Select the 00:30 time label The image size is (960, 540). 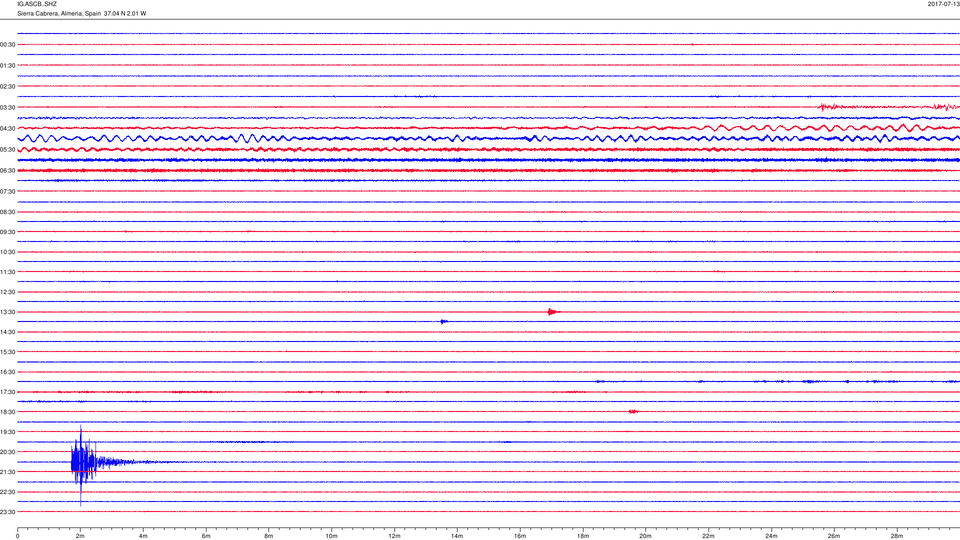8,45
